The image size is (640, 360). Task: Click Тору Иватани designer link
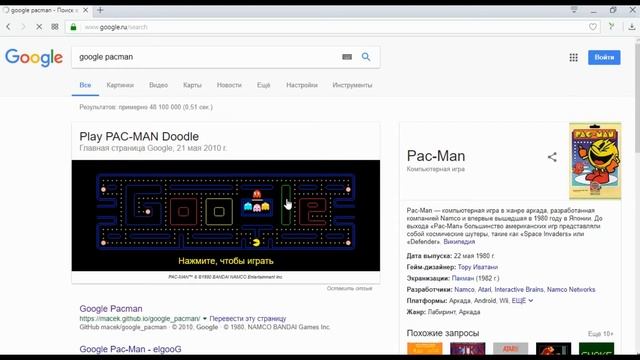(x=478, y=267)
